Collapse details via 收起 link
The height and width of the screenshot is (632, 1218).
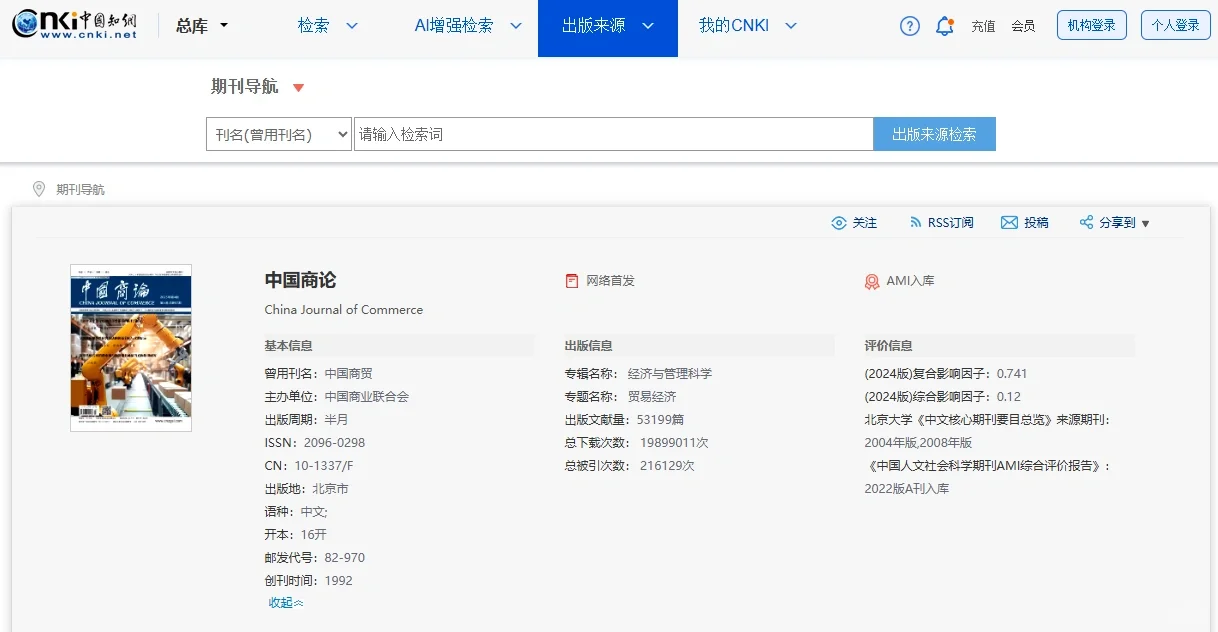(x=286, y=602)
